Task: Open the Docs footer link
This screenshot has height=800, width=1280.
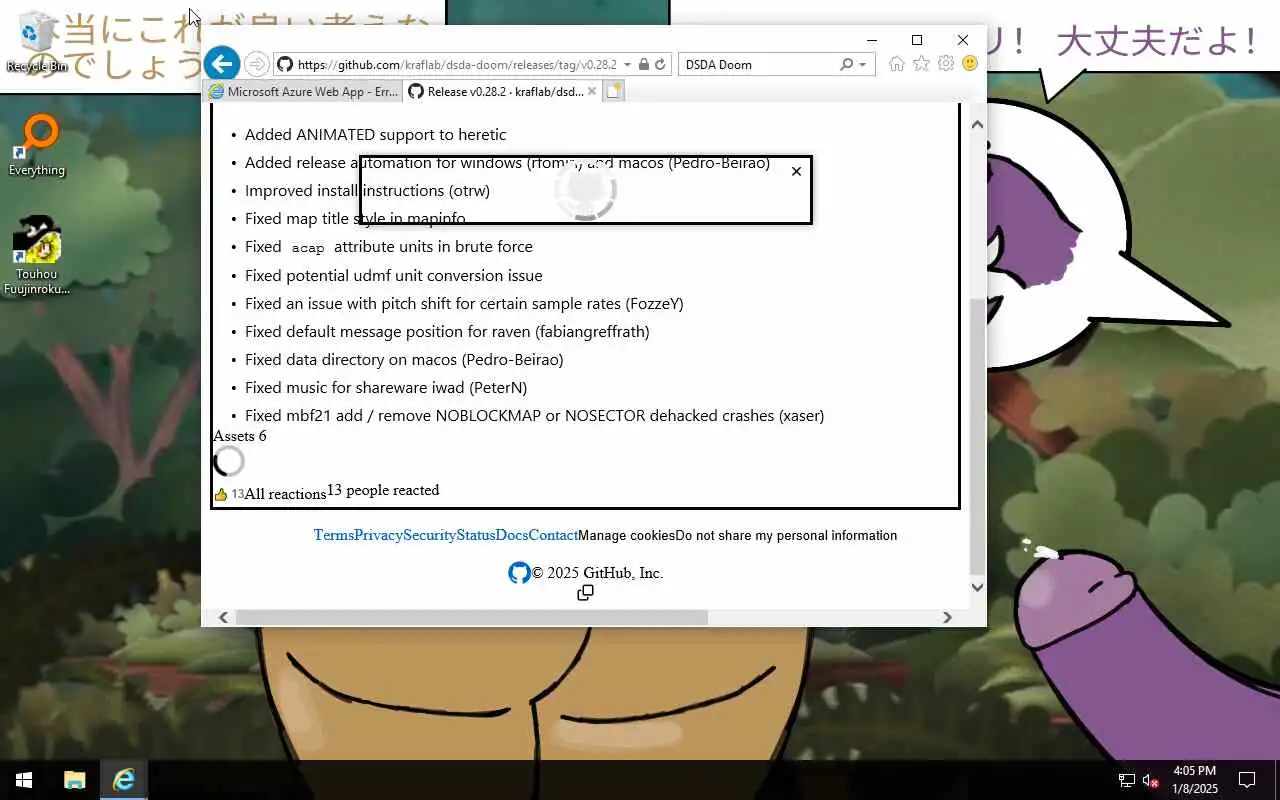Action: tap(512, 535)
